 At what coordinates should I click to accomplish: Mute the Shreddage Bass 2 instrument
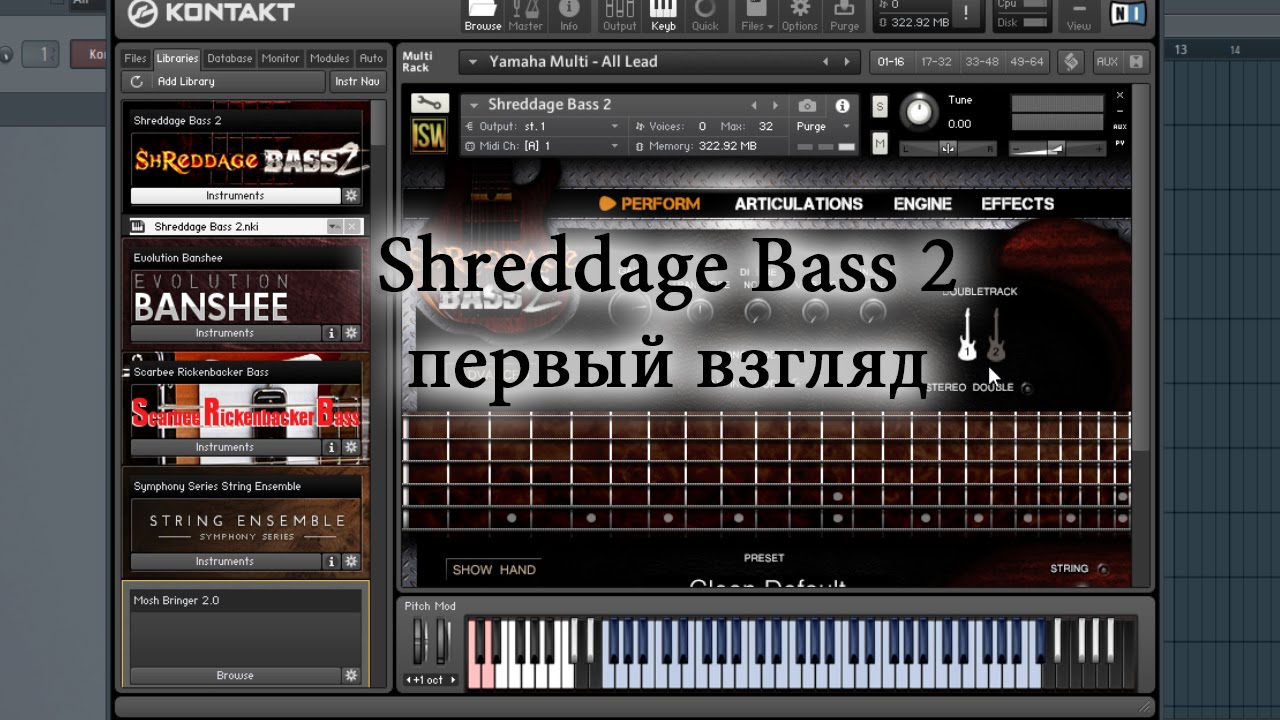click(x=880, y=144)
